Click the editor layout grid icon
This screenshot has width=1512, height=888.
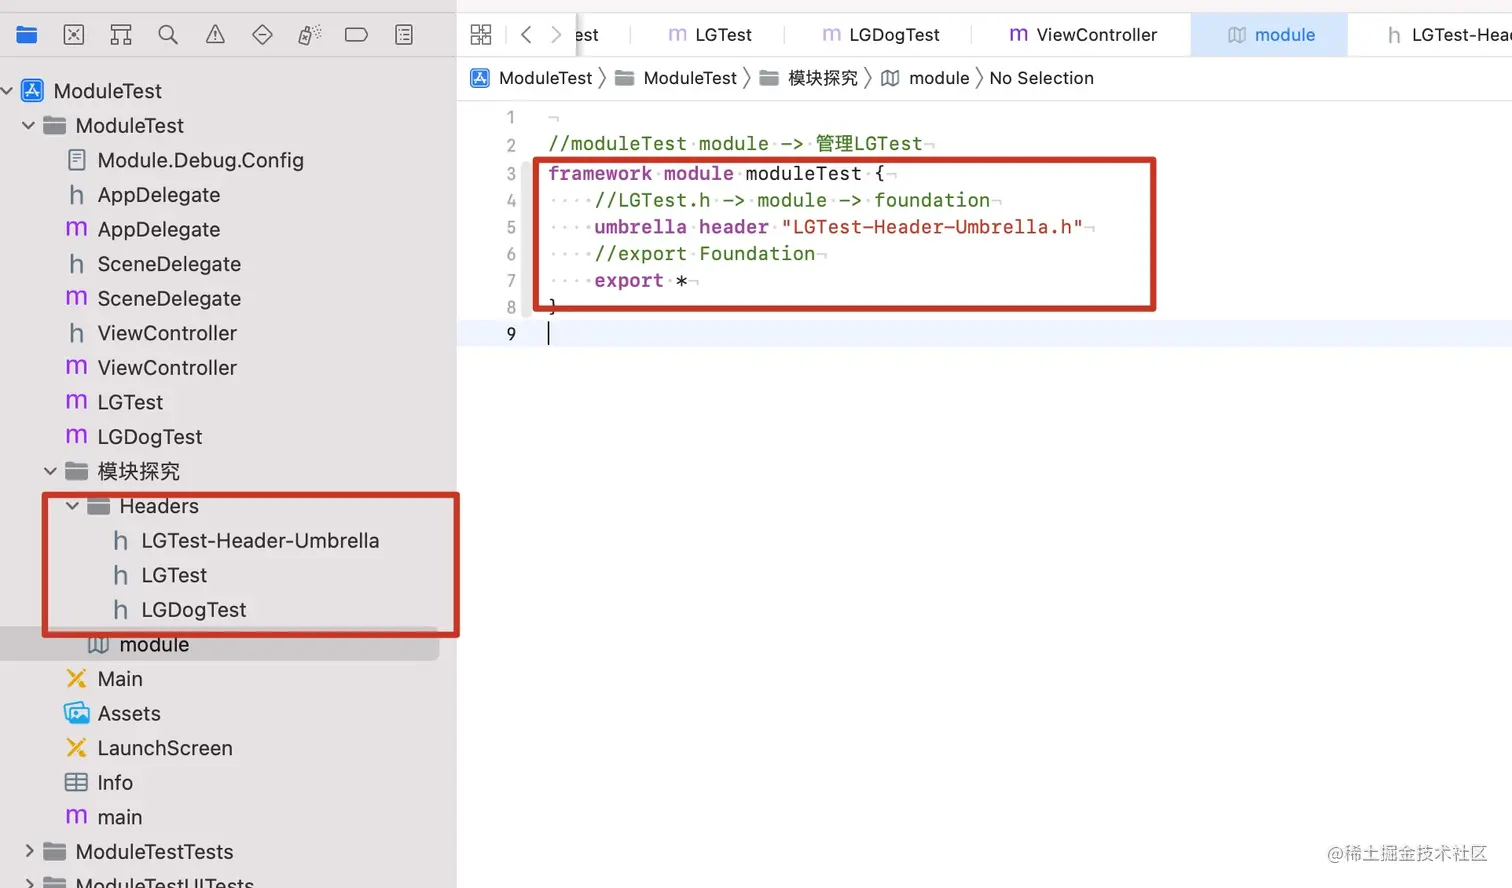click(x=481, y=34)
